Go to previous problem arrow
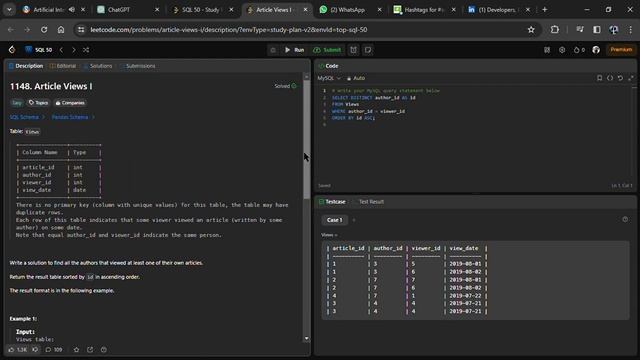This screenshot has height=360, width=640. (61, 50)
